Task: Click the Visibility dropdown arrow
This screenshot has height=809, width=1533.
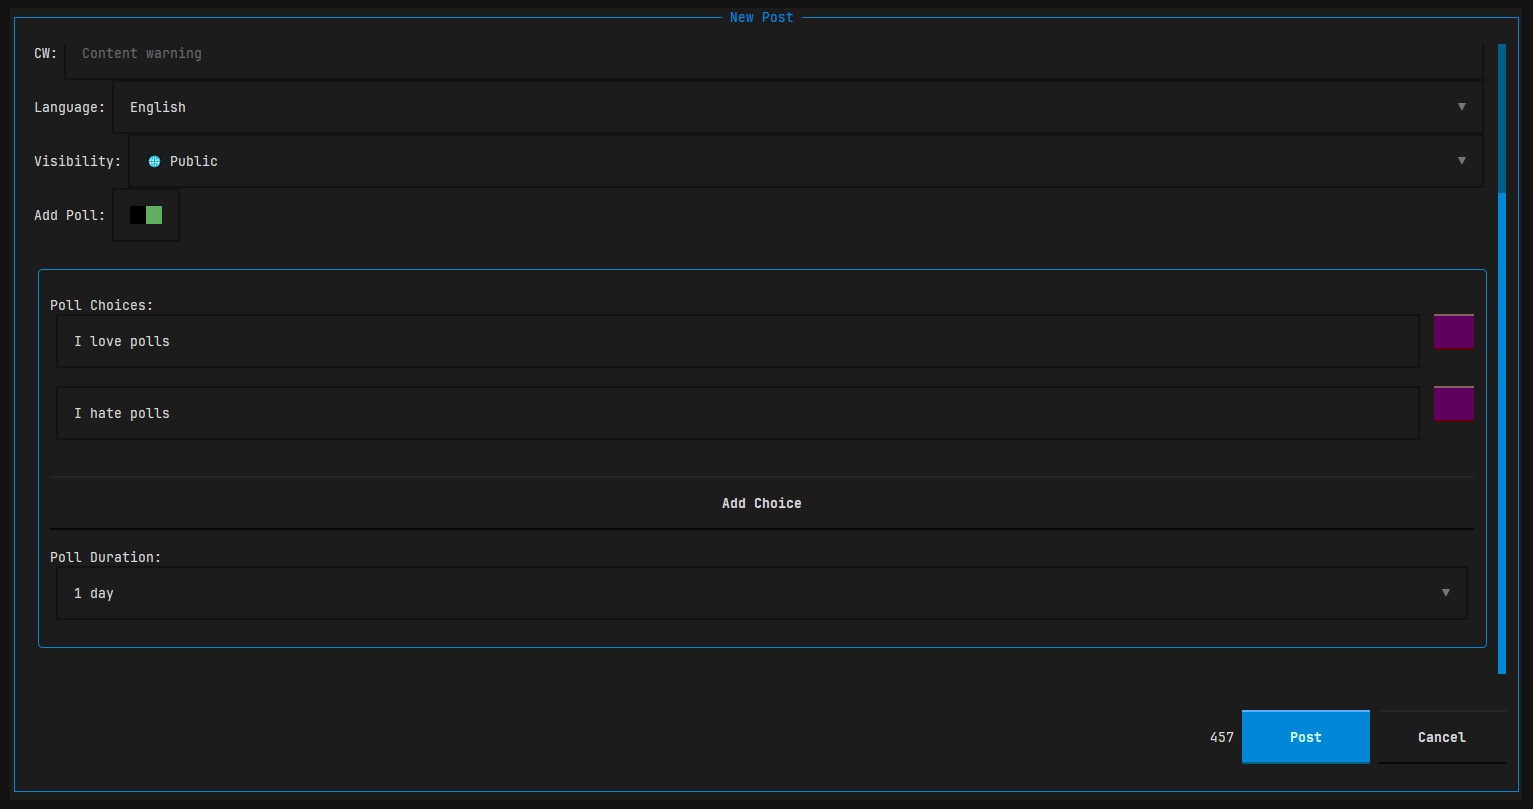Action: coord(1462,160)
